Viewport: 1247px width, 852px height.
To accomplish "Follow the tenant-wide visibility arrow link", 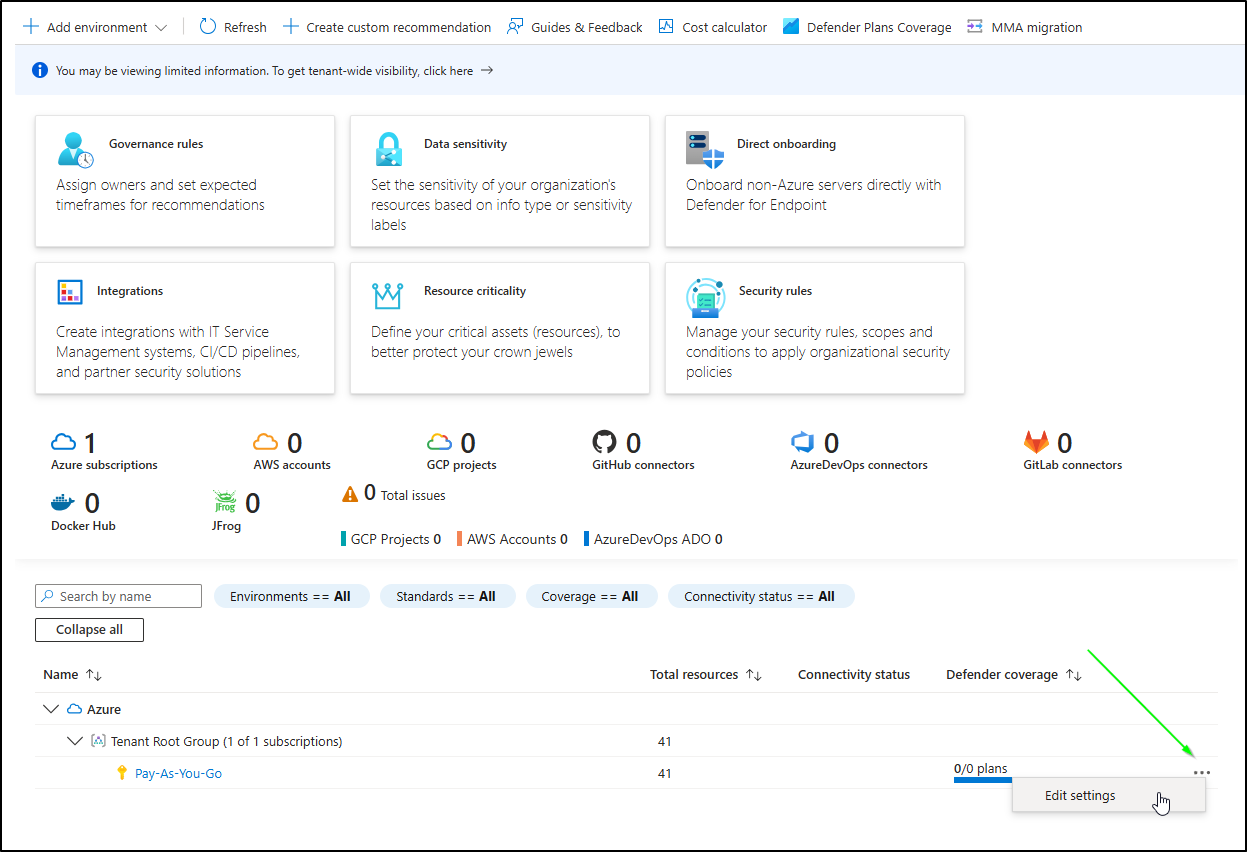I will 487,70.
